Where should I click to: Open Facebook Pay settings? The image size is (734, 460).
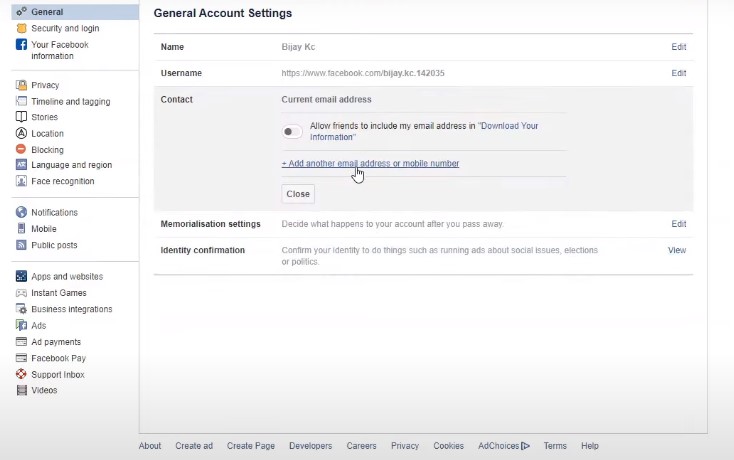point(59,358)
